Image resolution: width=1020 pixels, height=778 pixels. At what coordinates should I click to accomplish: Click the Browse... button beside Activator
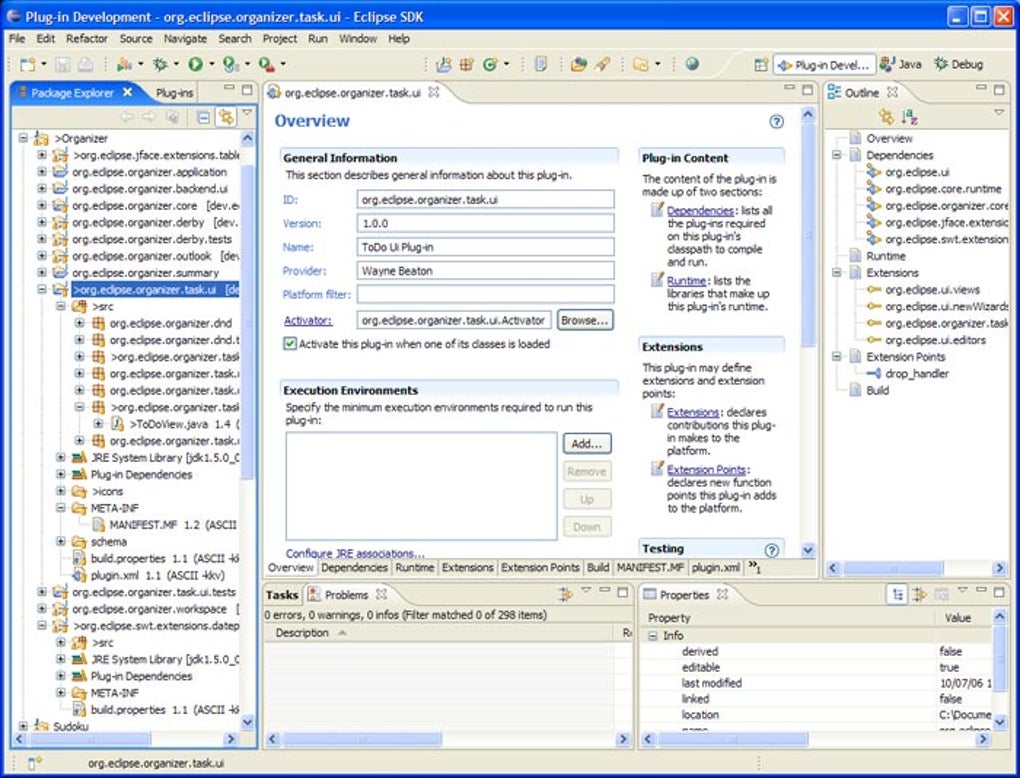584,320
